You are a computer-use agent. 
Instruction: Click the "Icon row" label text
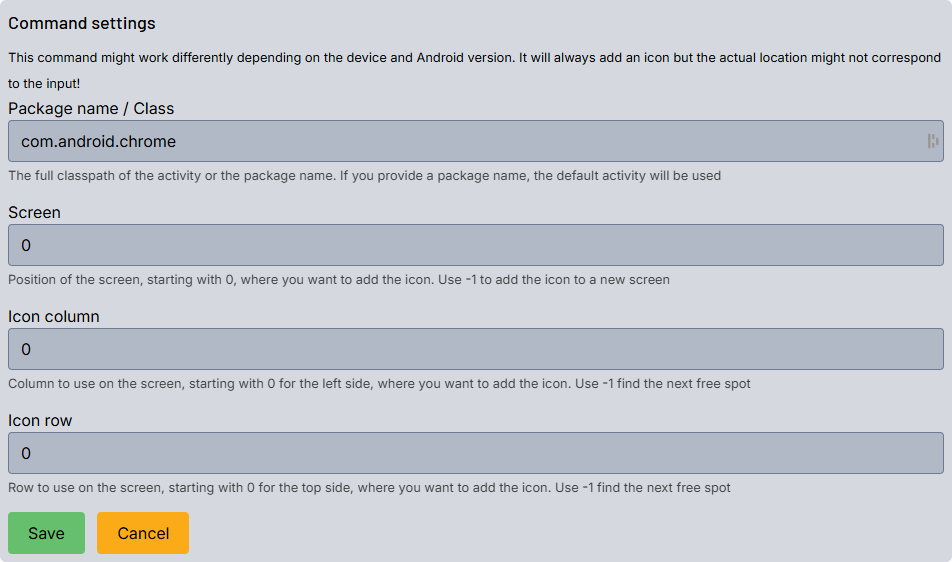[40, 420]
